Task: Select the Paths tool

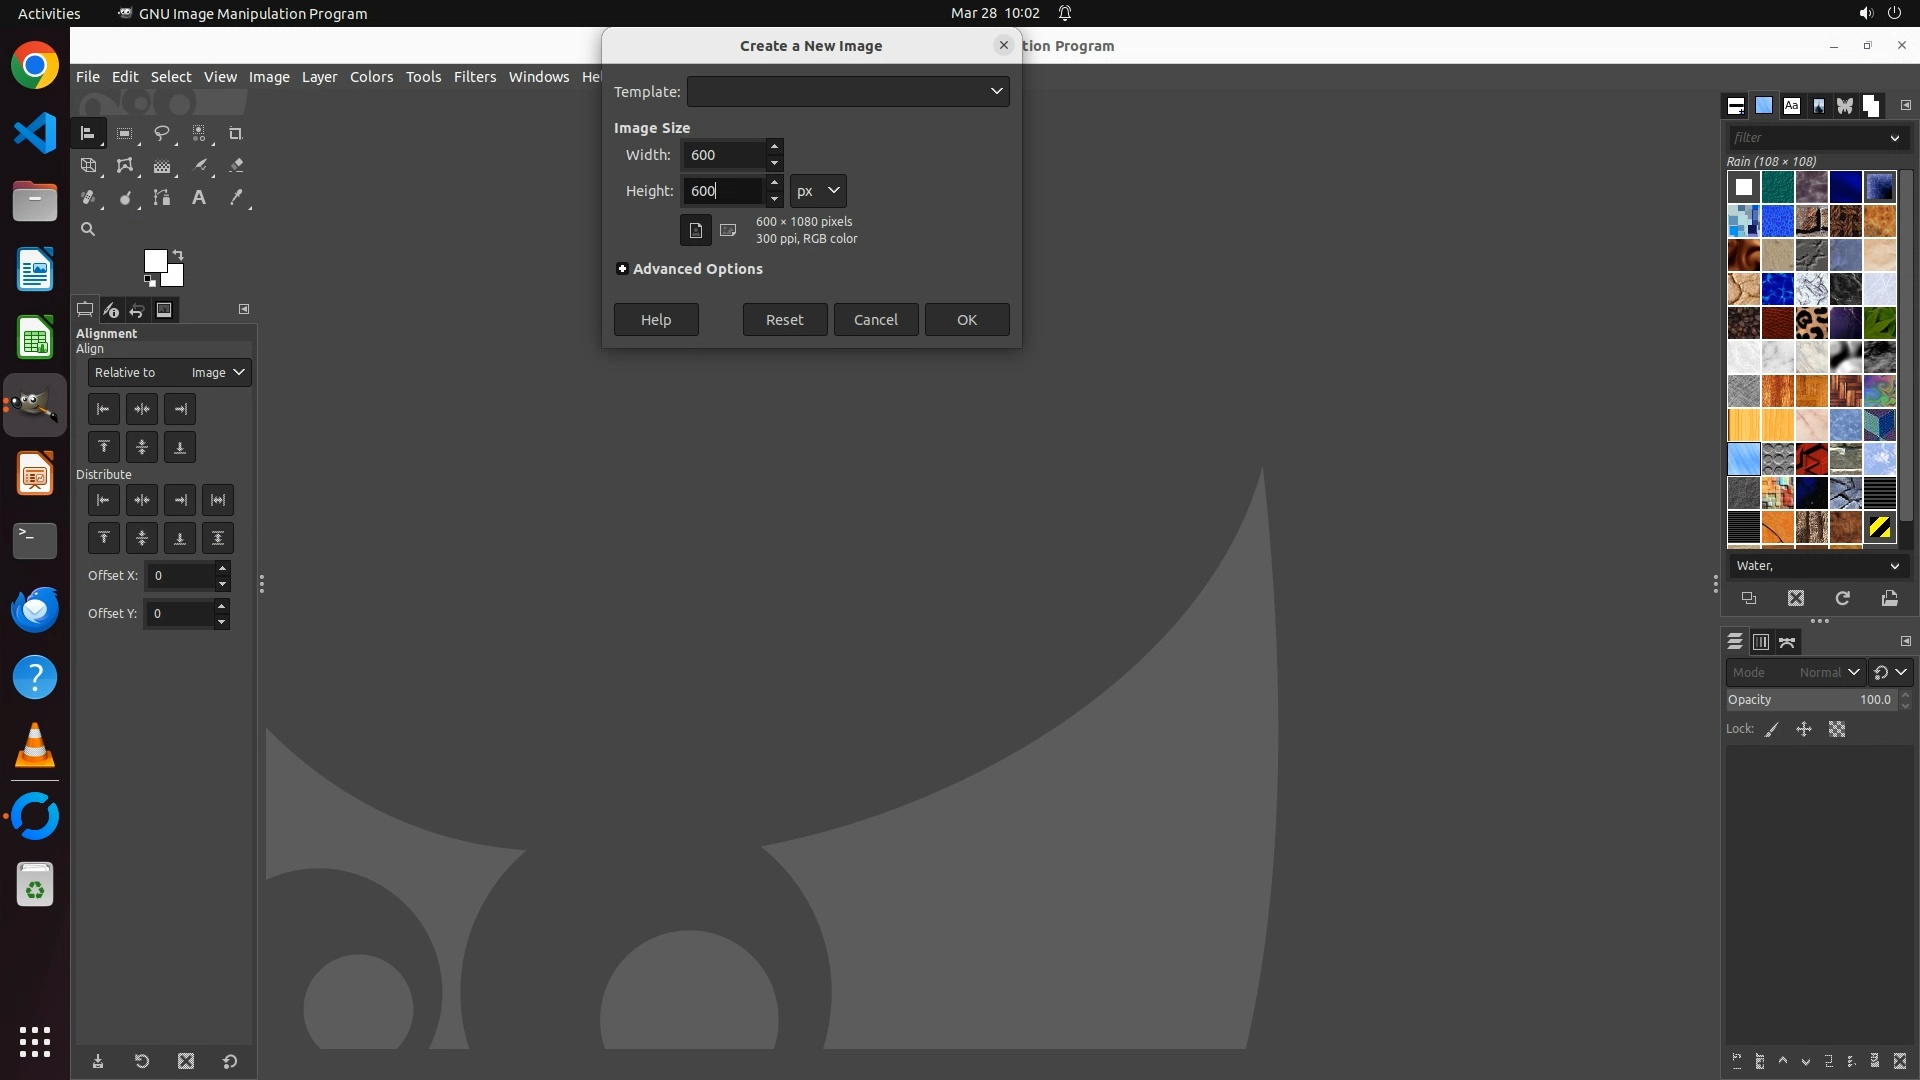Action: (x=162, y=198)
